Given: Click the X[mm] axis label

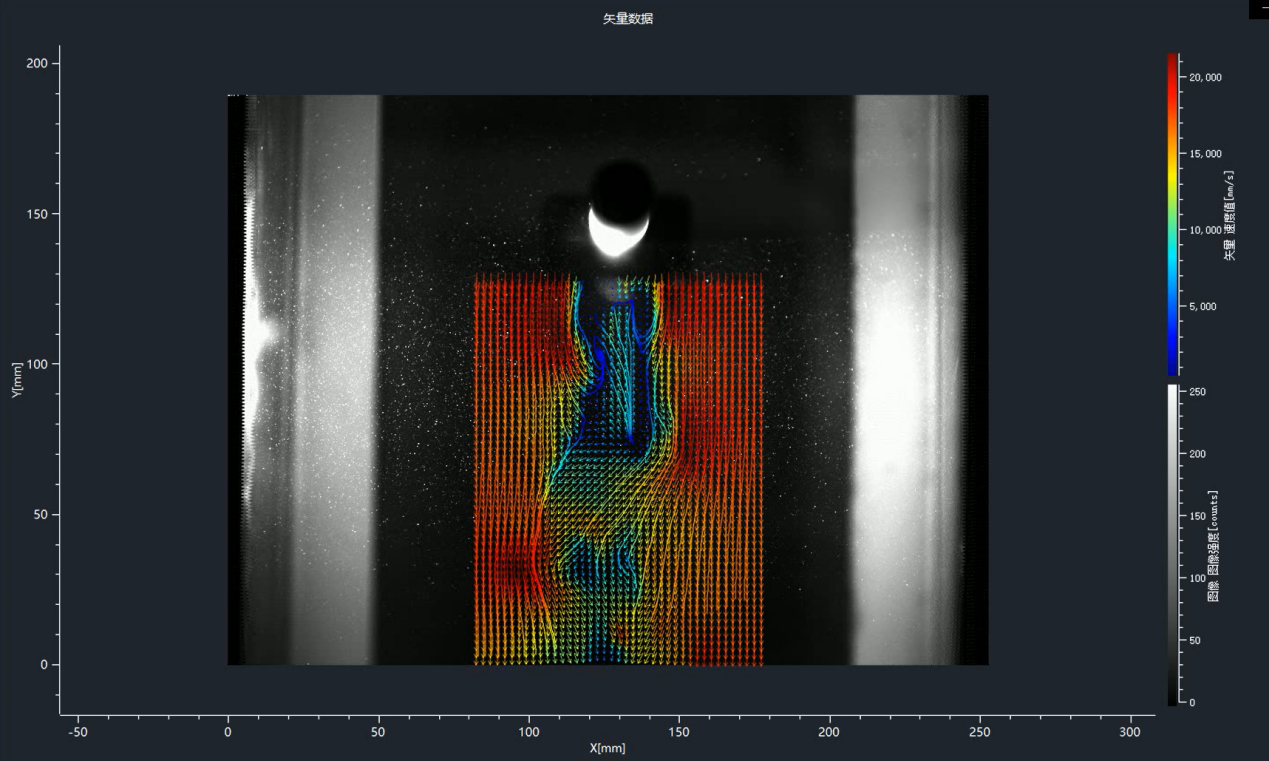Looking at the screenshot, I should (607, 748).
